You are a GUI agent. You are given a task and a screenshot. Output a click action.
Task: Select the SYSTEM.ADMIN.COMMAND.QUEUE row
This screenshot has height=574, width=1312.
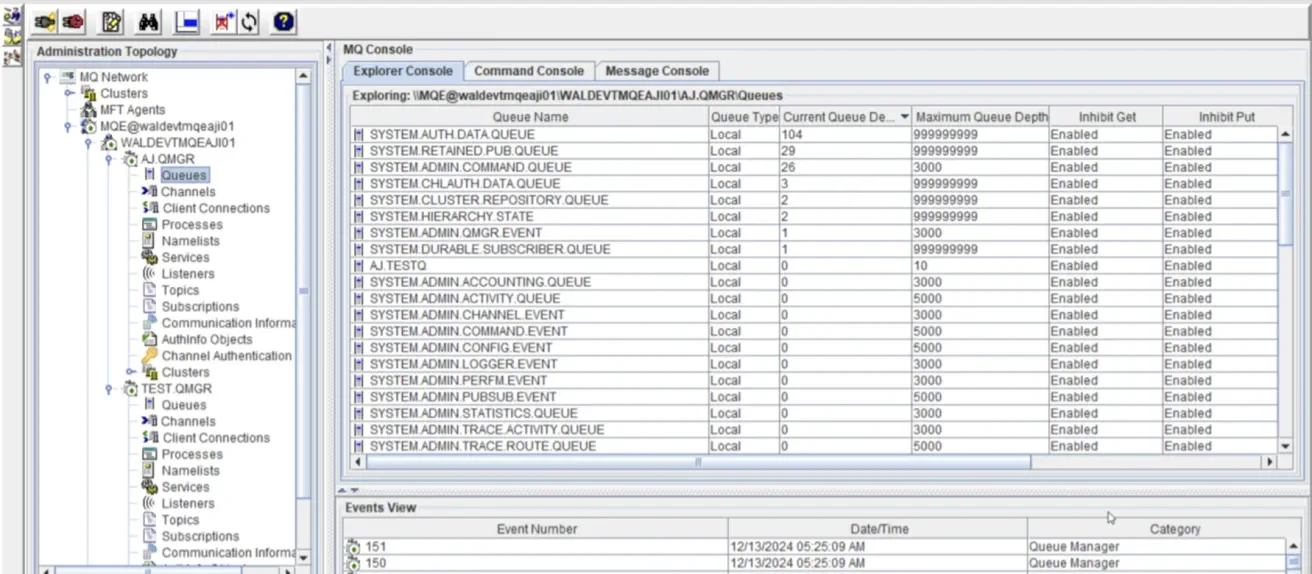pyautogui.click(x=814, y=167)
